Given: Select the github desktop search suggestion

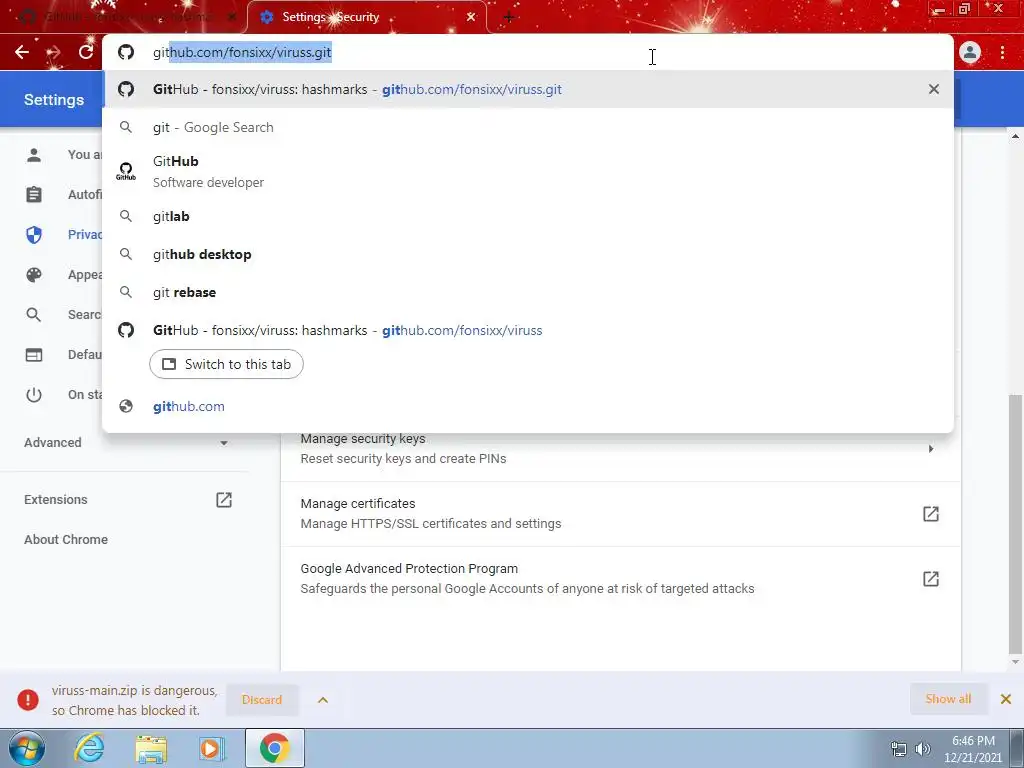Looking at the screenshot, I should [528, 254].
